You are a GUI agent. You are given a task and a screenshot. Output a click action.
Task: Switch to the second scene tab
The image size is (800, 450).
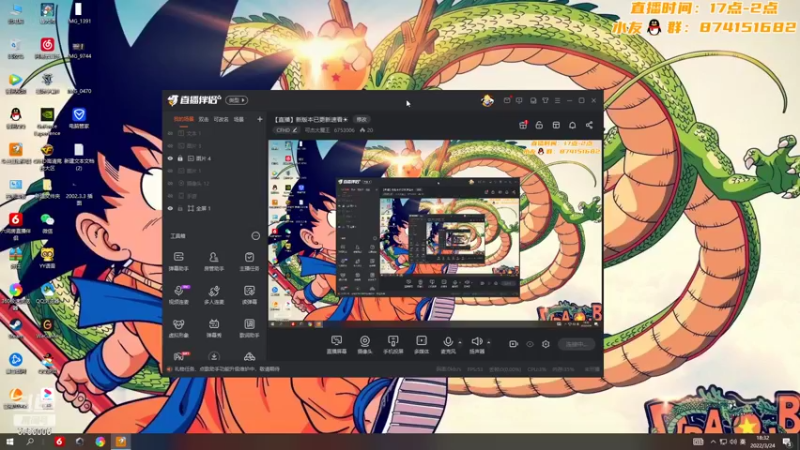point(204,119)
